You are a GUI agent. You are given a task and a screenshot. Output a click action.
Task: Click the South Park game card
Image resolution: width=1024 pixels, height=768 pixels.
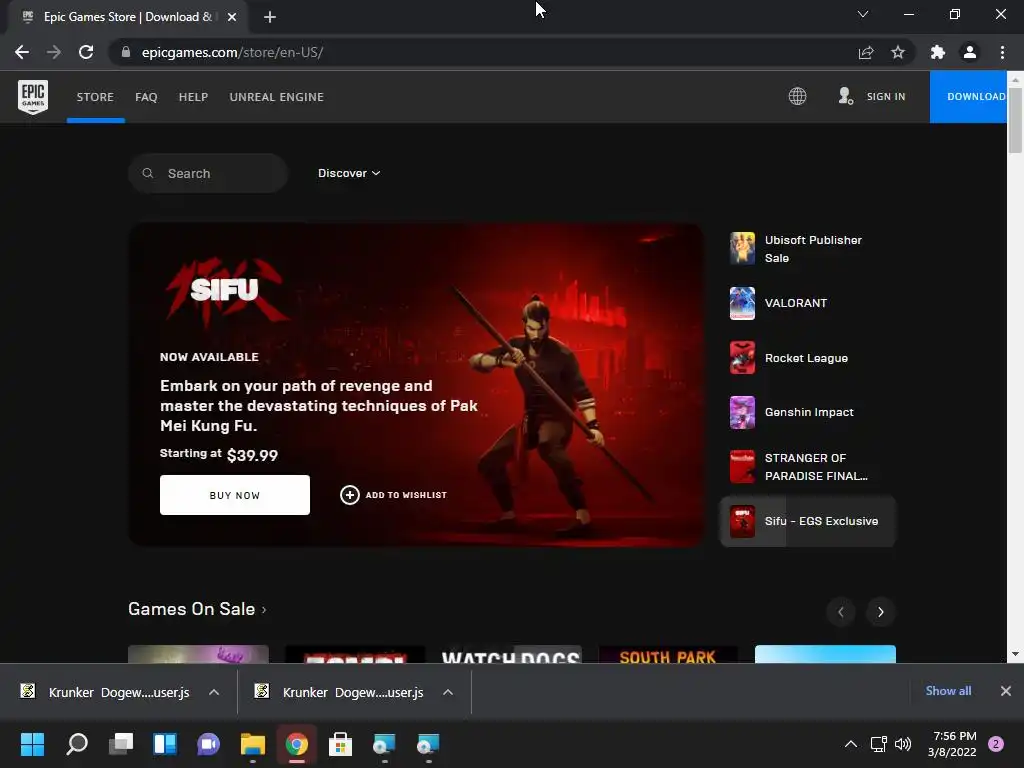(668, 654)
